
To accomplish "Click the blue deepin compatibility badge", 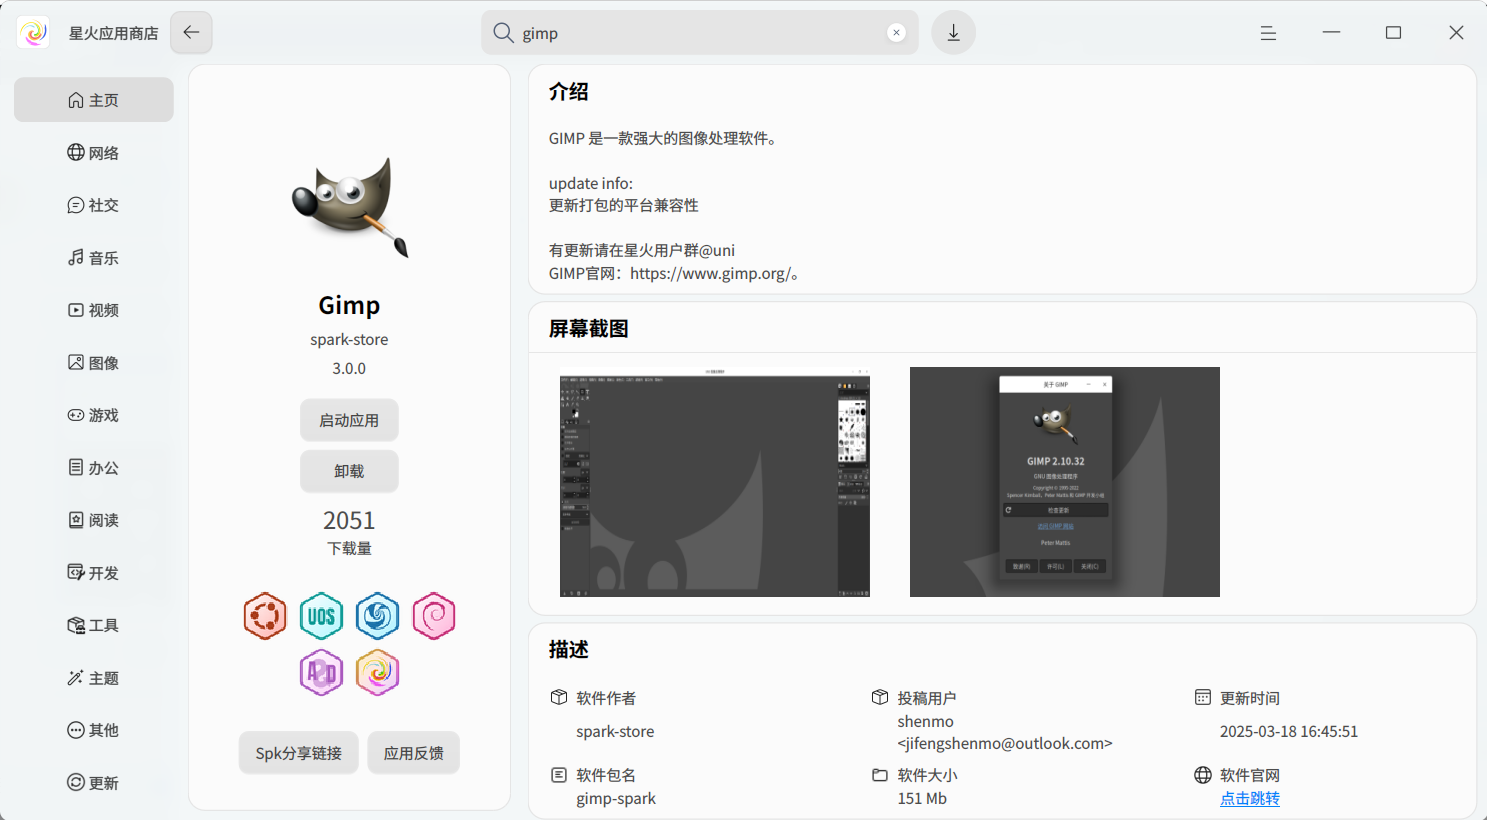I will click(x=378, y=616).
